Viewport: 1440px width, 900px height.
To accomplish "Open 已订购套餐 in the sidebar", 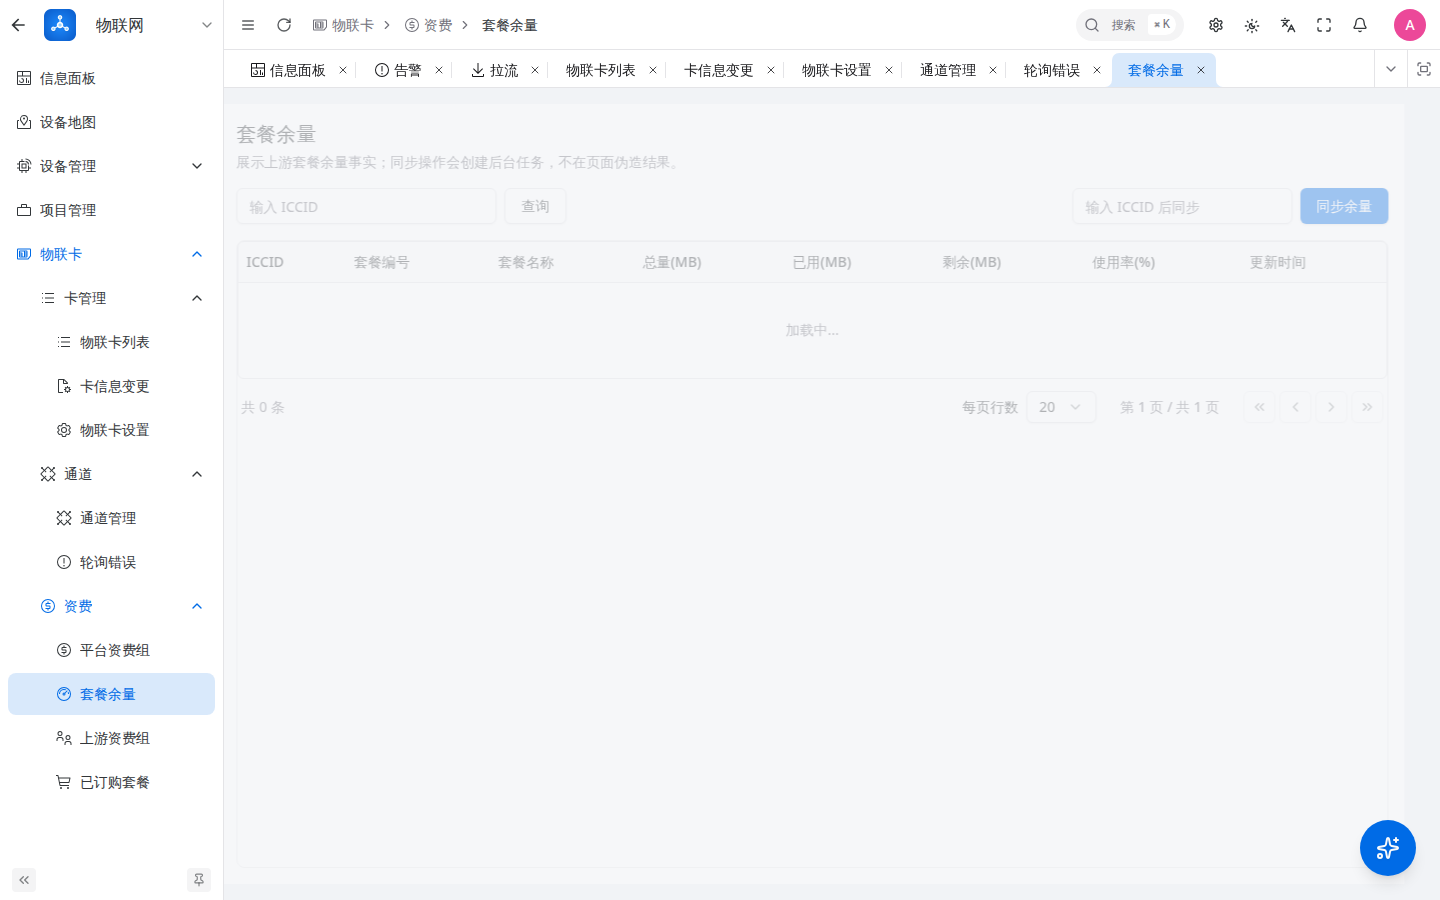I will 111,782.
